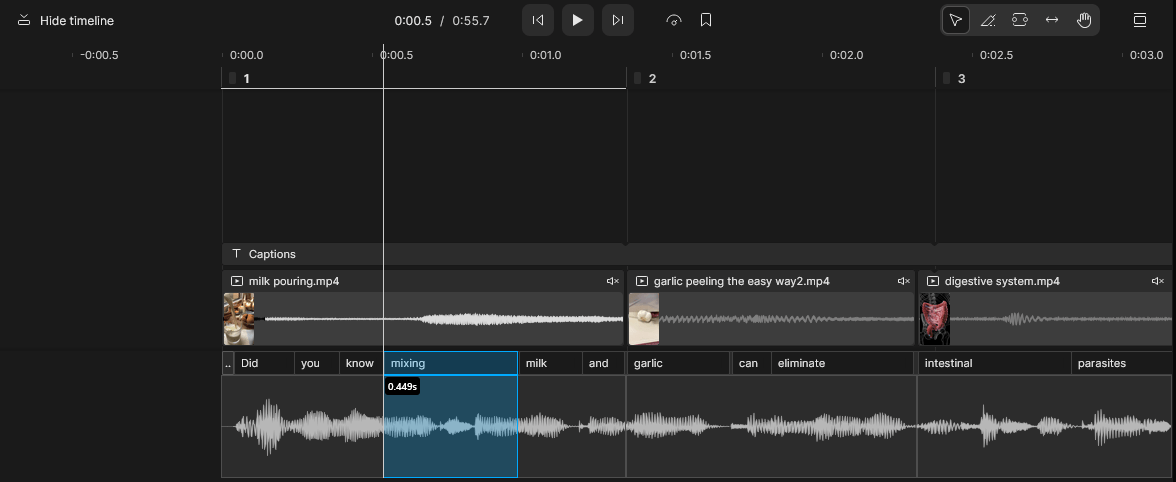Screen dimensions: 1176x482
Task: Open the timeline layout panel icon
Action: (x=1139, y=20)
